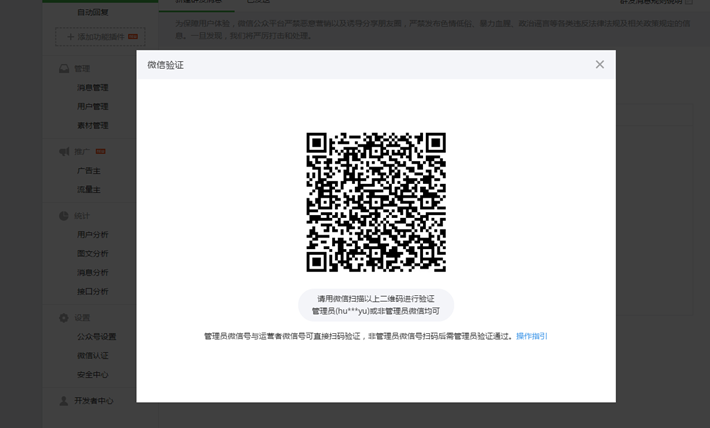This screenshot has width=710, height=428.
Task: Open 用户分析 in the sidebar
Action: point(93,235)
